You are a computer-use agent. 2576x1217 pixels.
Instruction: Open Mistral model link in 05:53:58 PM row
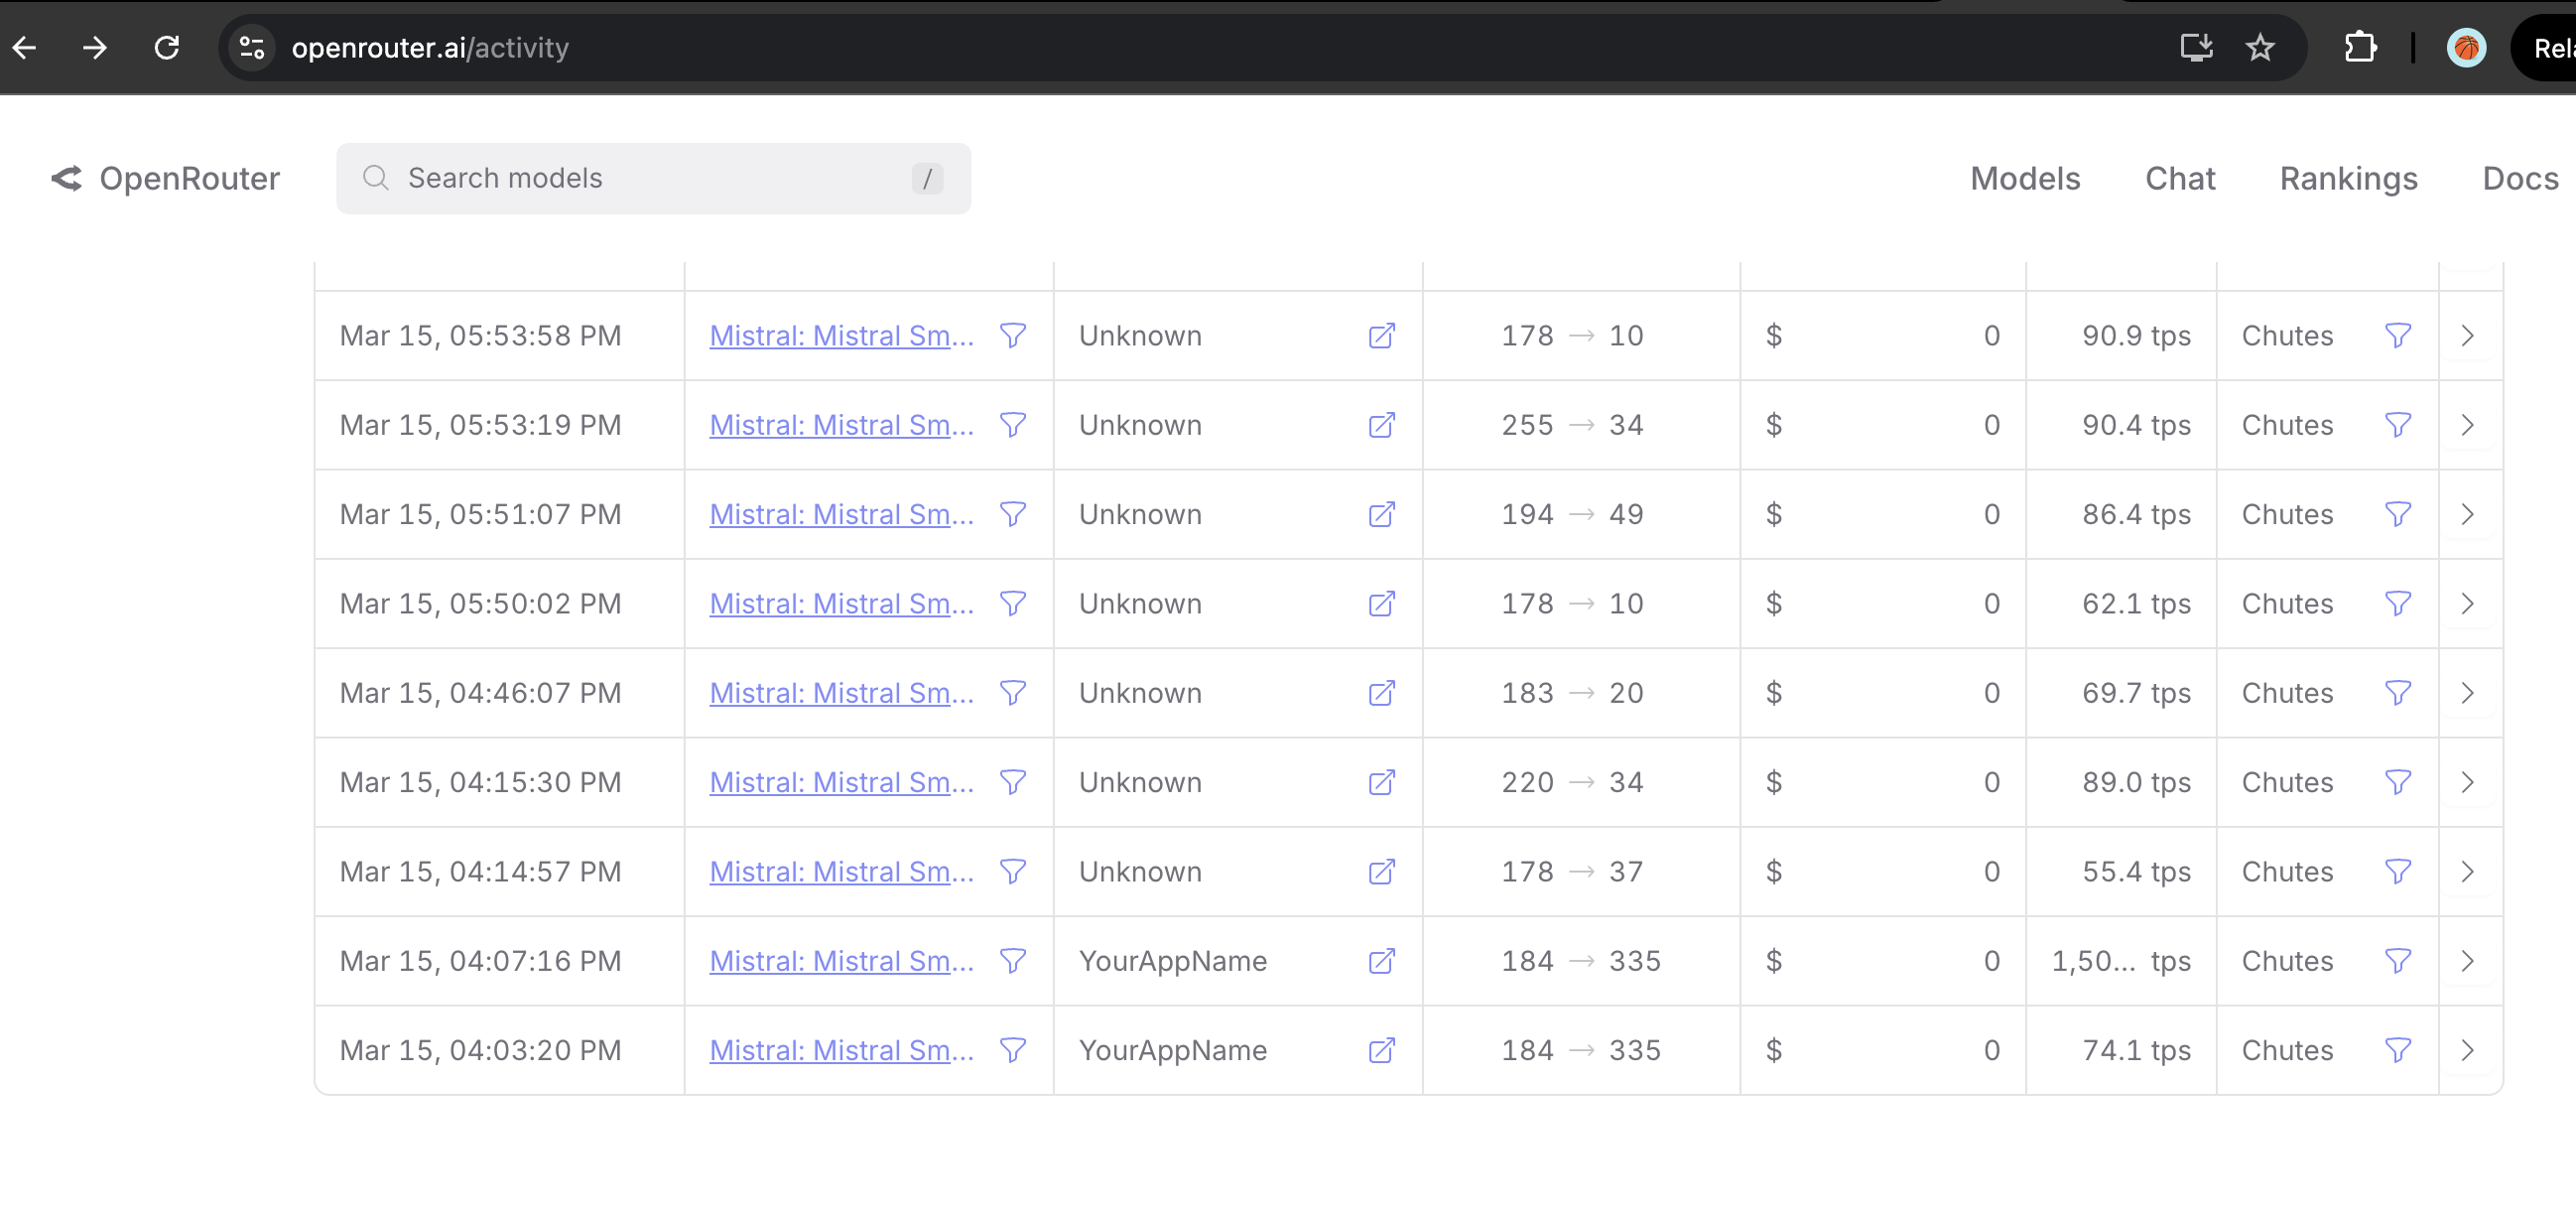coord(841,336)
